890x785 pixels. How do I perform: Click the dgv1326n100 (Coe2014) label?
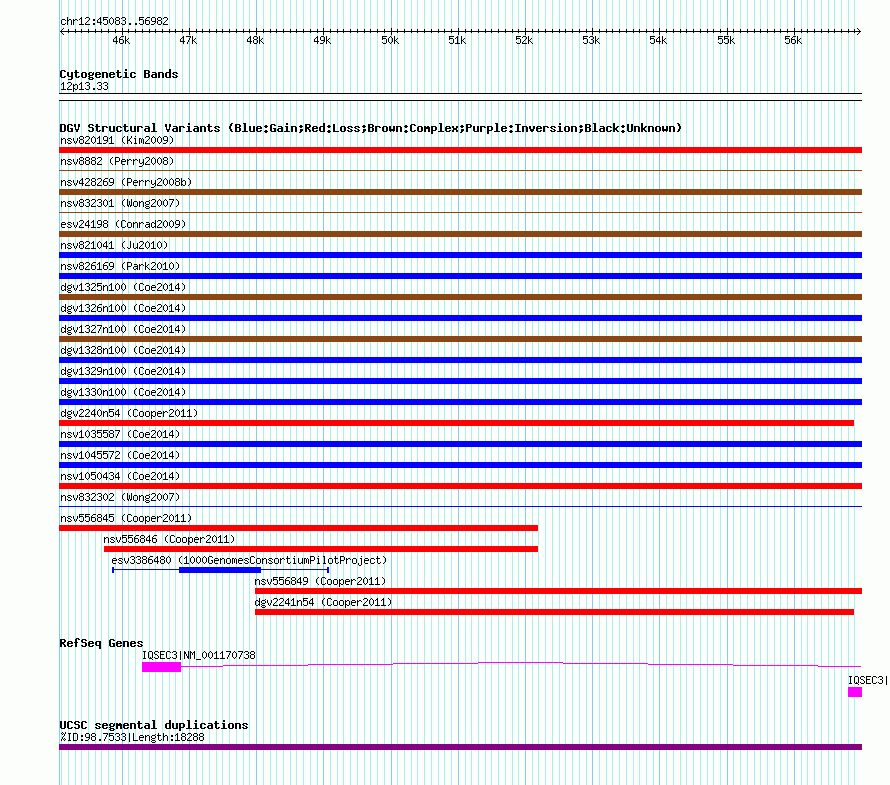pyautogui.click(x=123, y=308)
